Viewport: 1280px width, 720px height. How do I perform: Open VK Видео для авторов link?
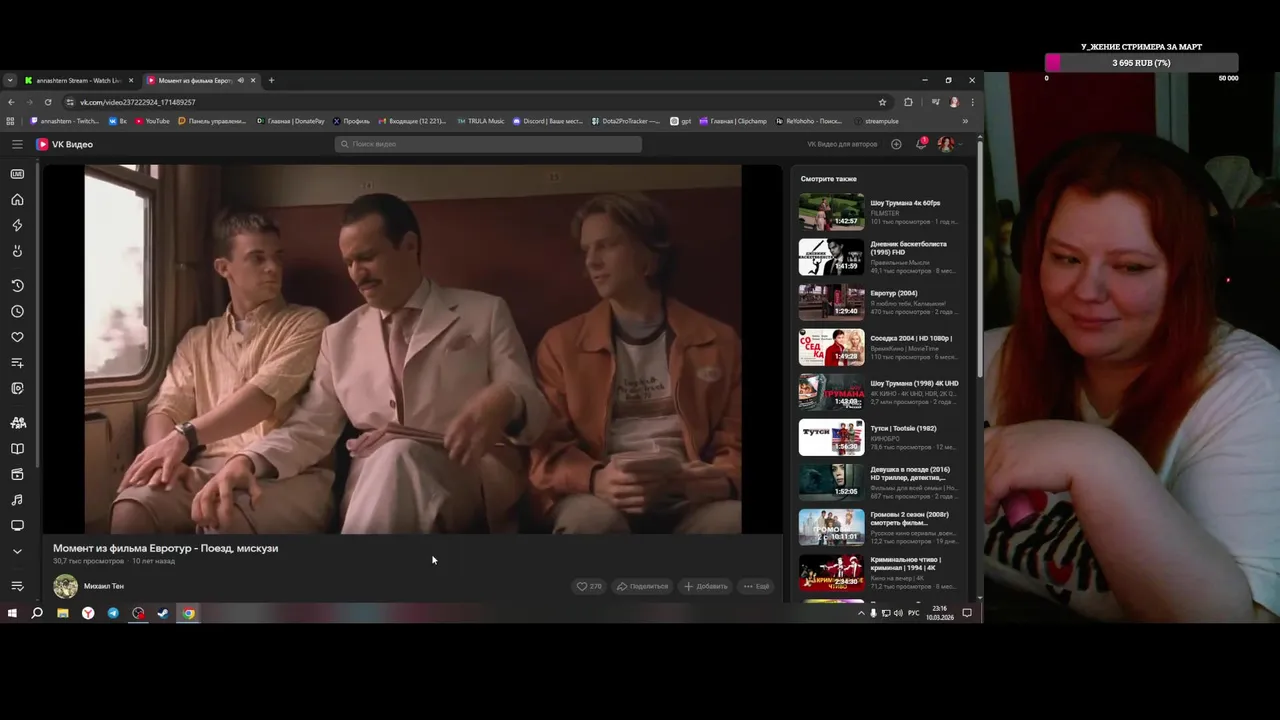pyautogui.click(x=842, y=144)
